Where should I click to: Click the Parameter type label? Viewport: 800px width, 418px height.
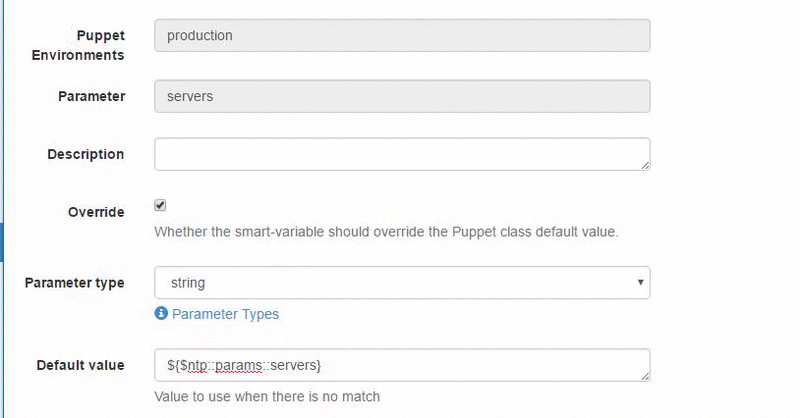tap(74, 282)
